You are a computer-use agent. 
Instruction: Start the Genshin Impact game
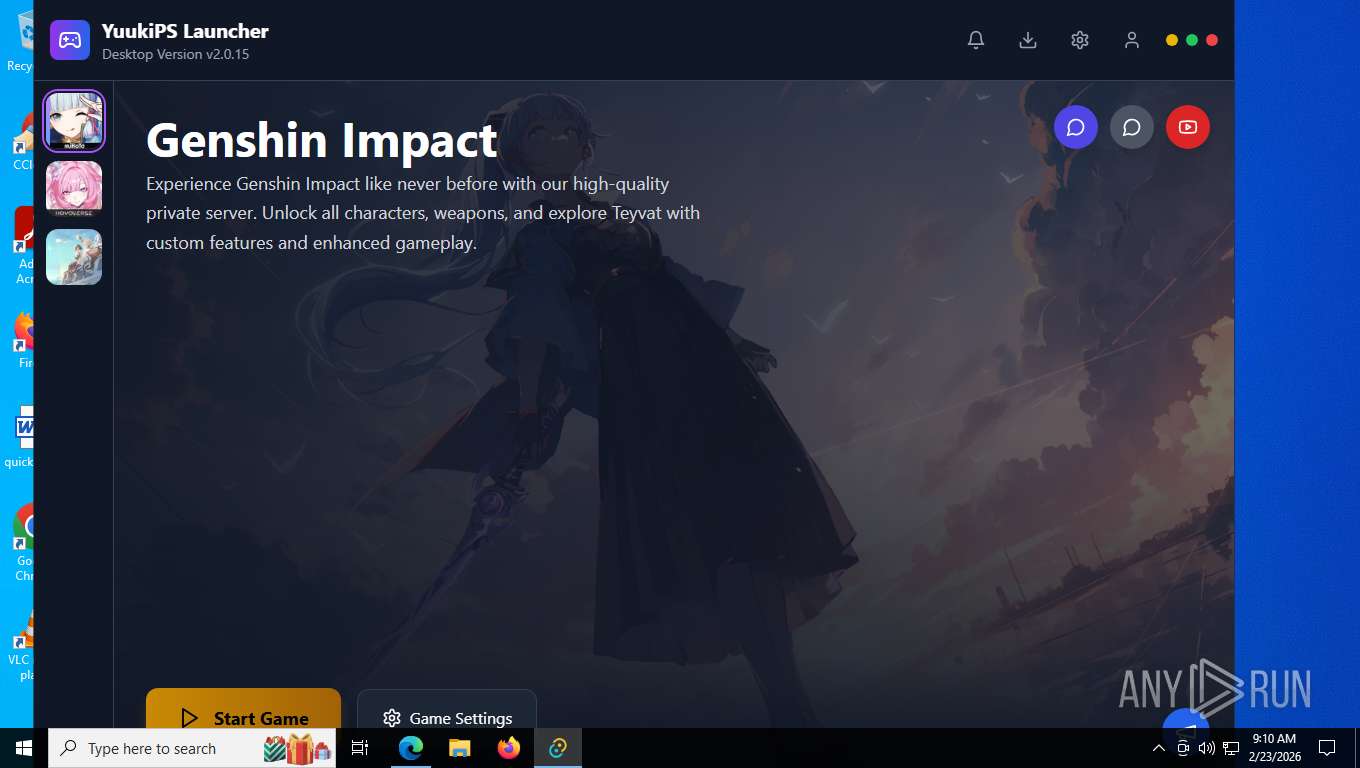243,709
